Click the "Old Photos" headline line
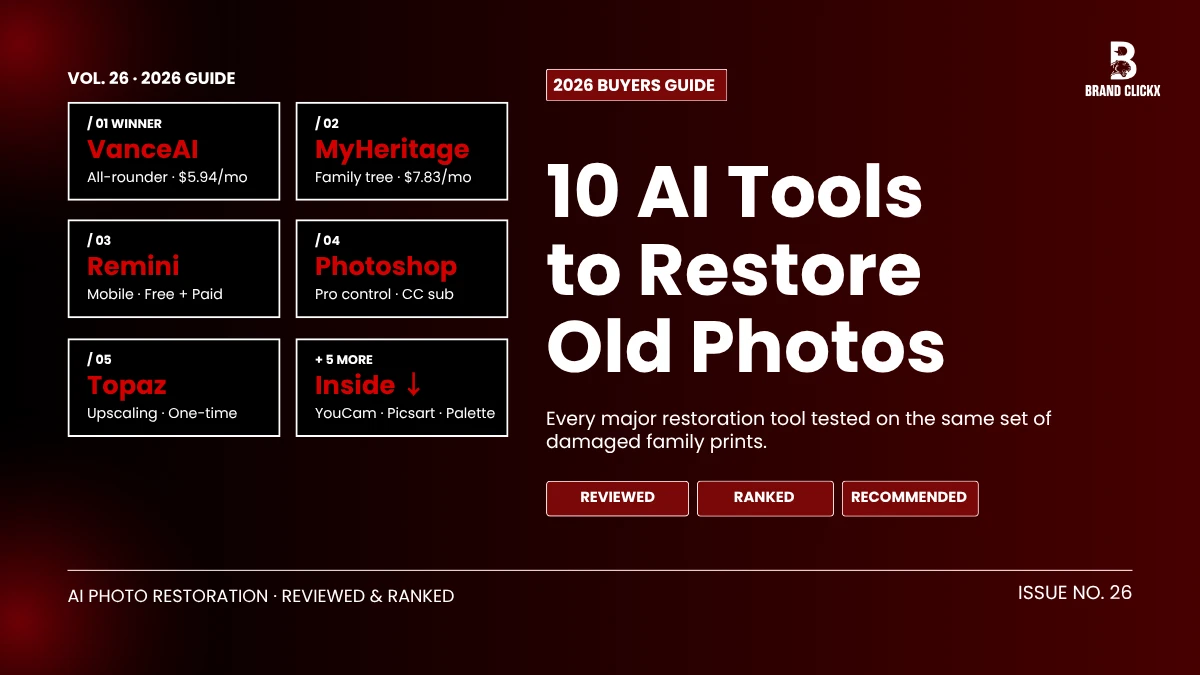This screenshot has height=675, width=1200. point(746,347)
